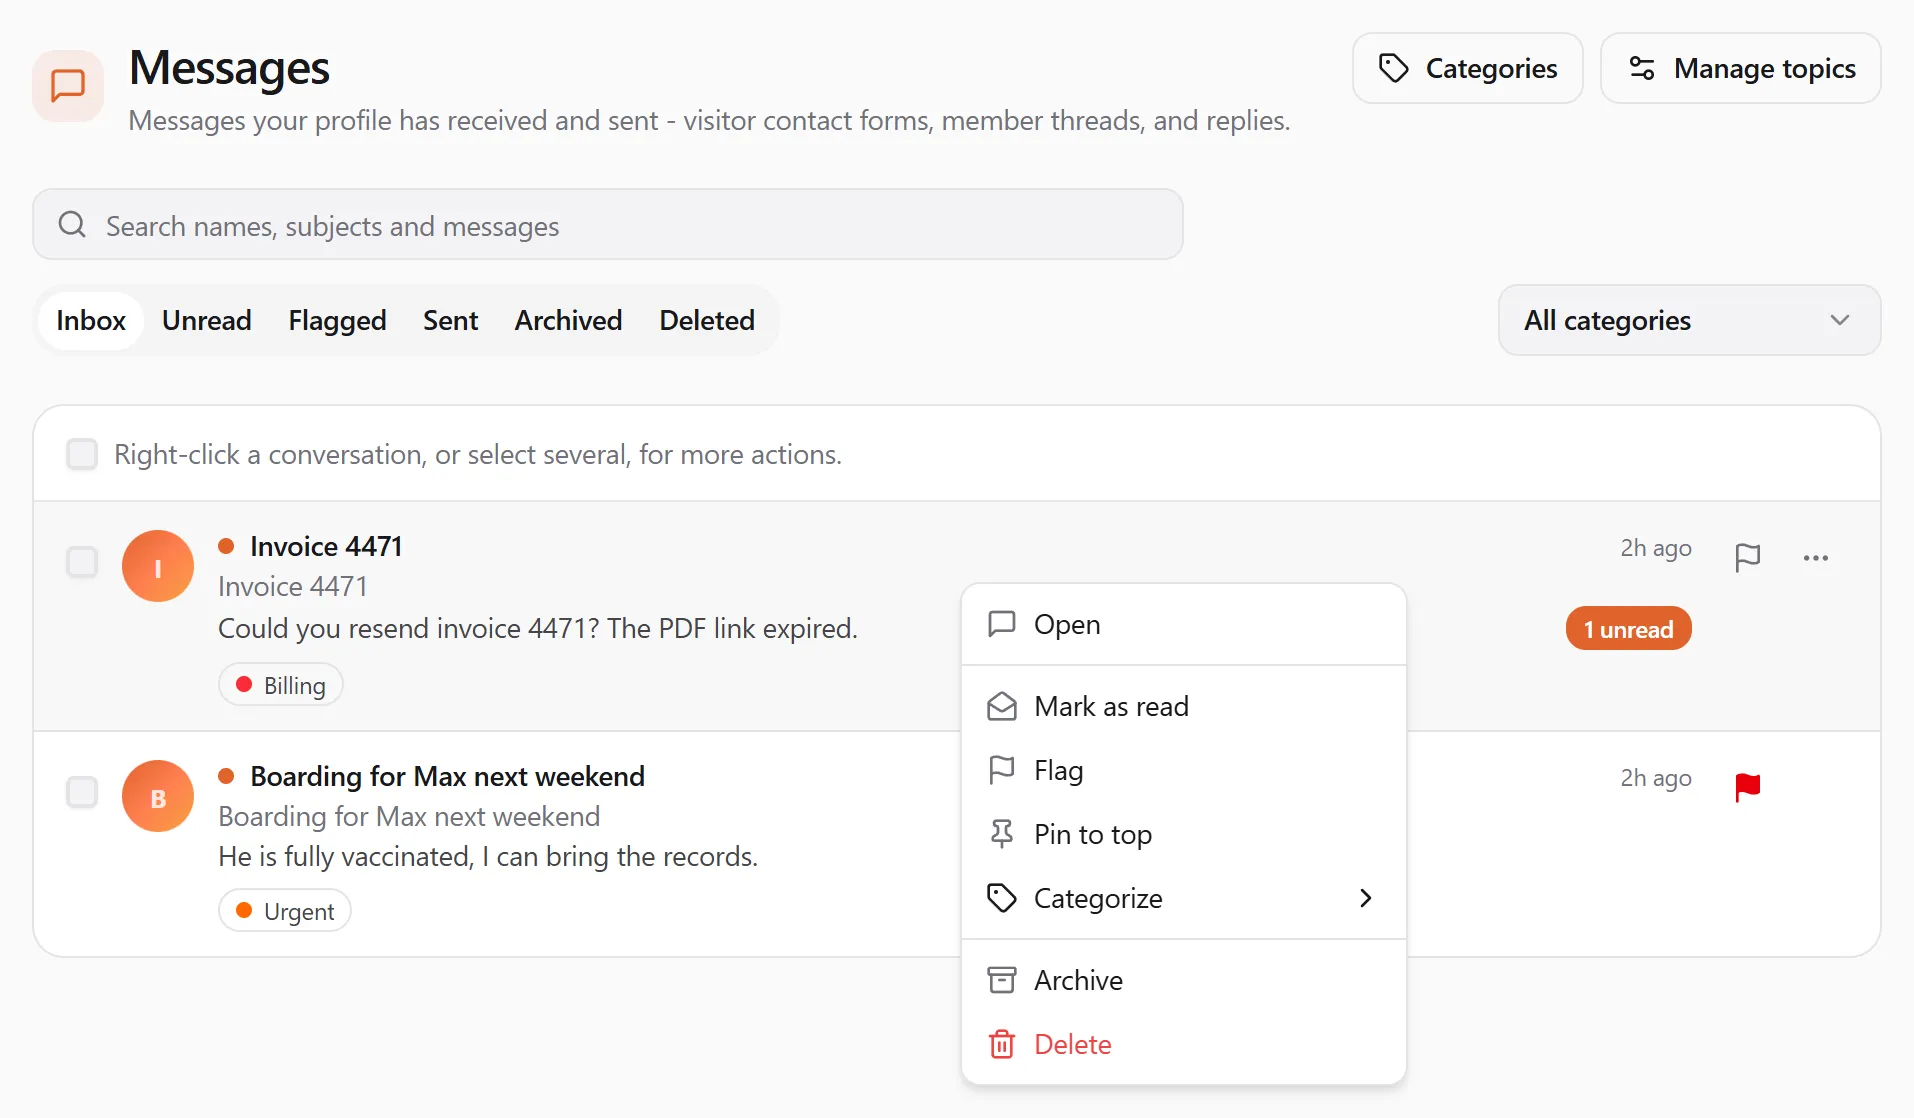Screen dimensions: 1914x1118
Task: Open the Categories button
Action: click(x=1467, y=68)
